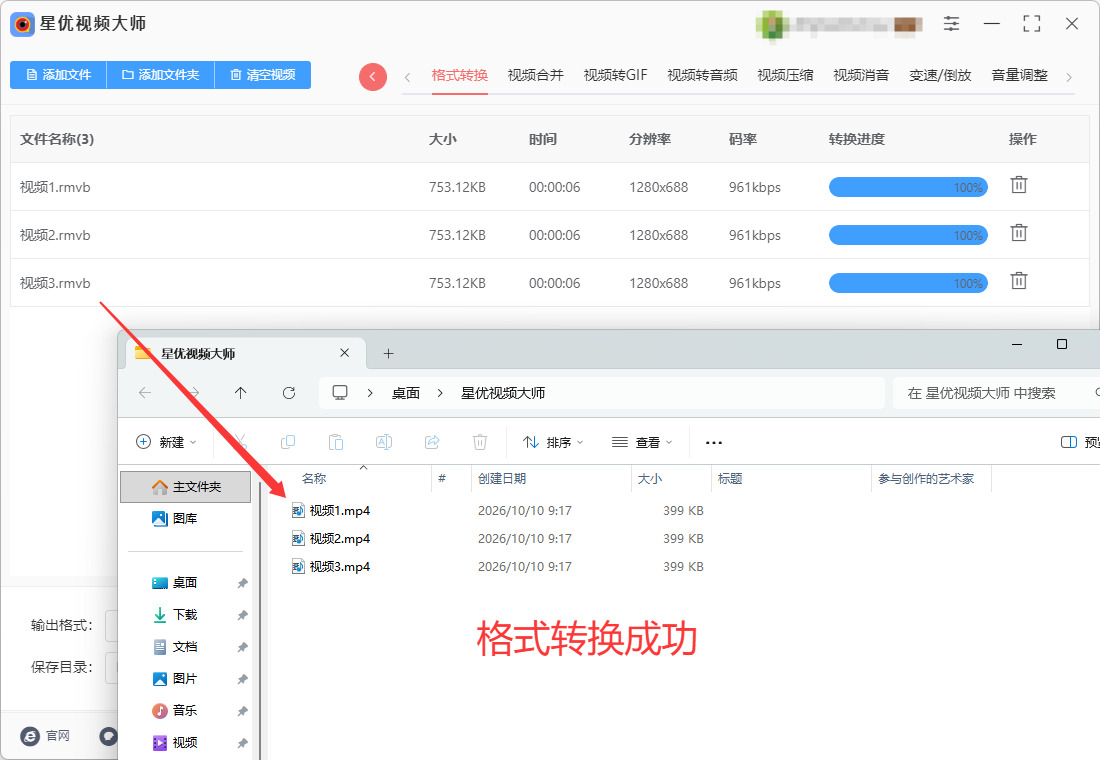
Task: Click the progress bar for 视频3.rmvb
Action: [908, 284]
